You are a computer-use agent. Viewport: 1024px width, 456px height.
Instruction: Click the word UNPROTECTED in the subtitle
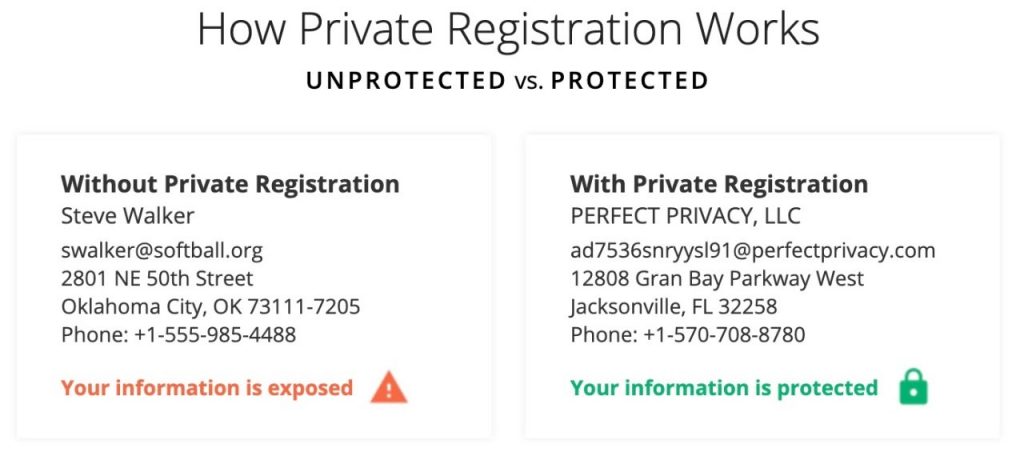tap(406, 81)
